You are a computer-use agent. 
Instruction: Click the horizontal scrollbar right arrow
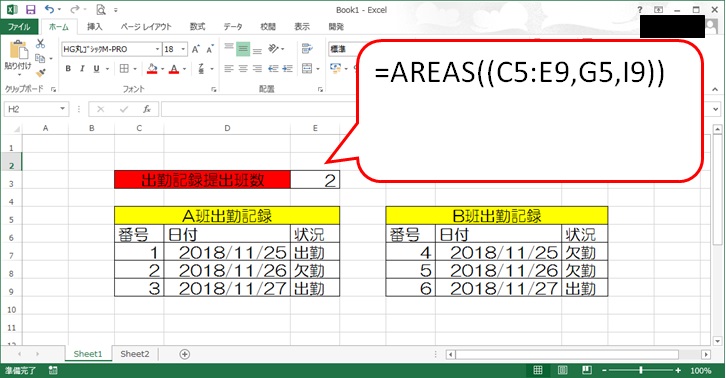coord(705,354)
